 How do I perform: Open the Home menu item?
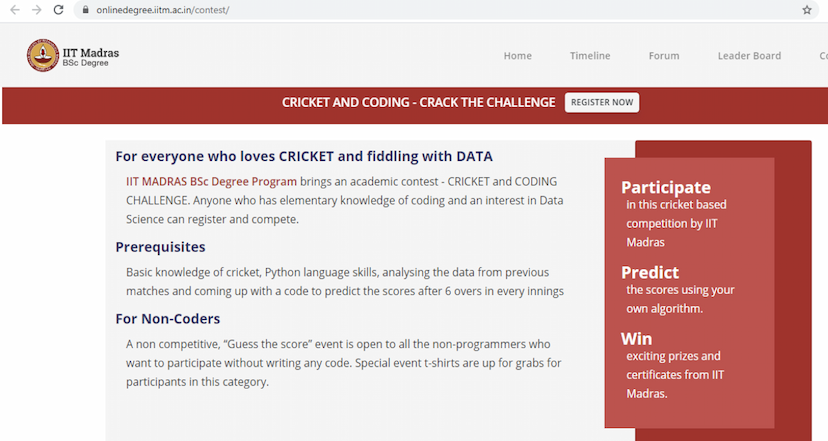coord(517,56)
